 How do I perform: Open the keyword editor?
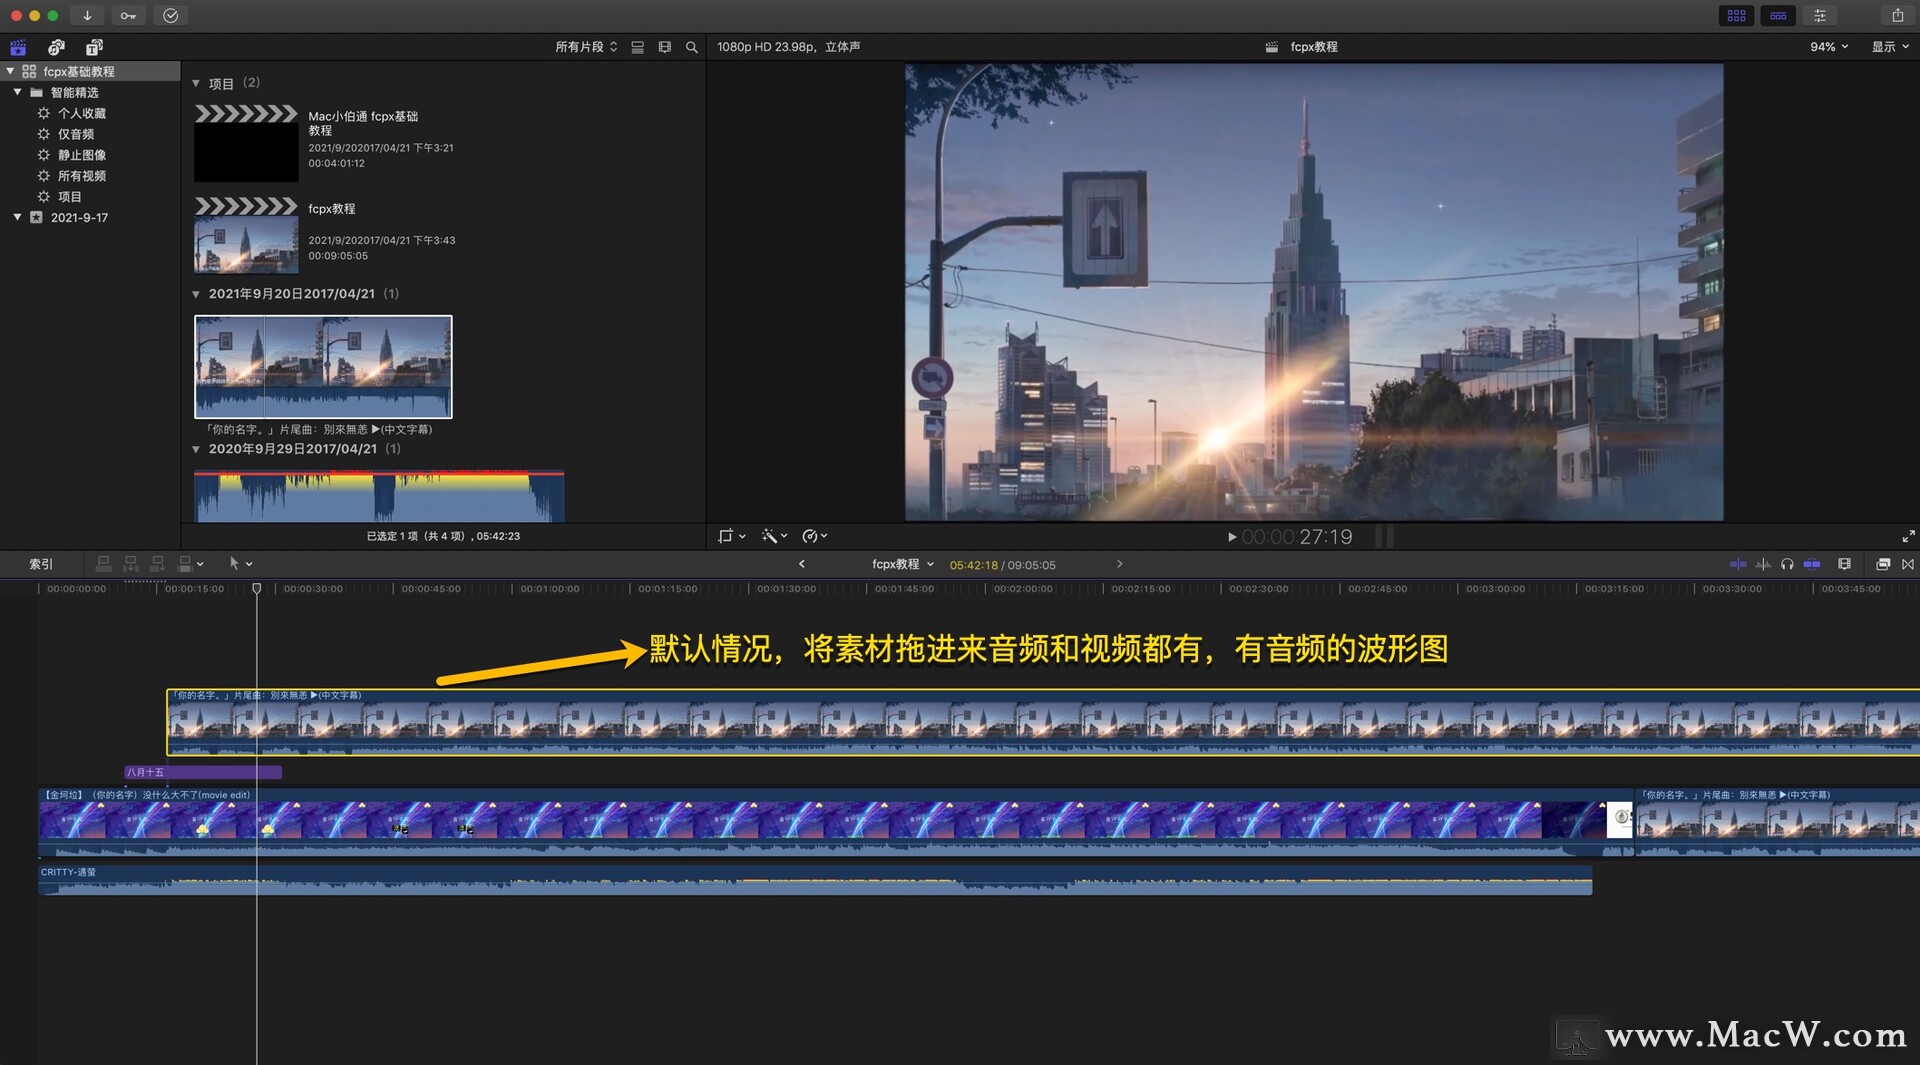click(x=128, y=15)
